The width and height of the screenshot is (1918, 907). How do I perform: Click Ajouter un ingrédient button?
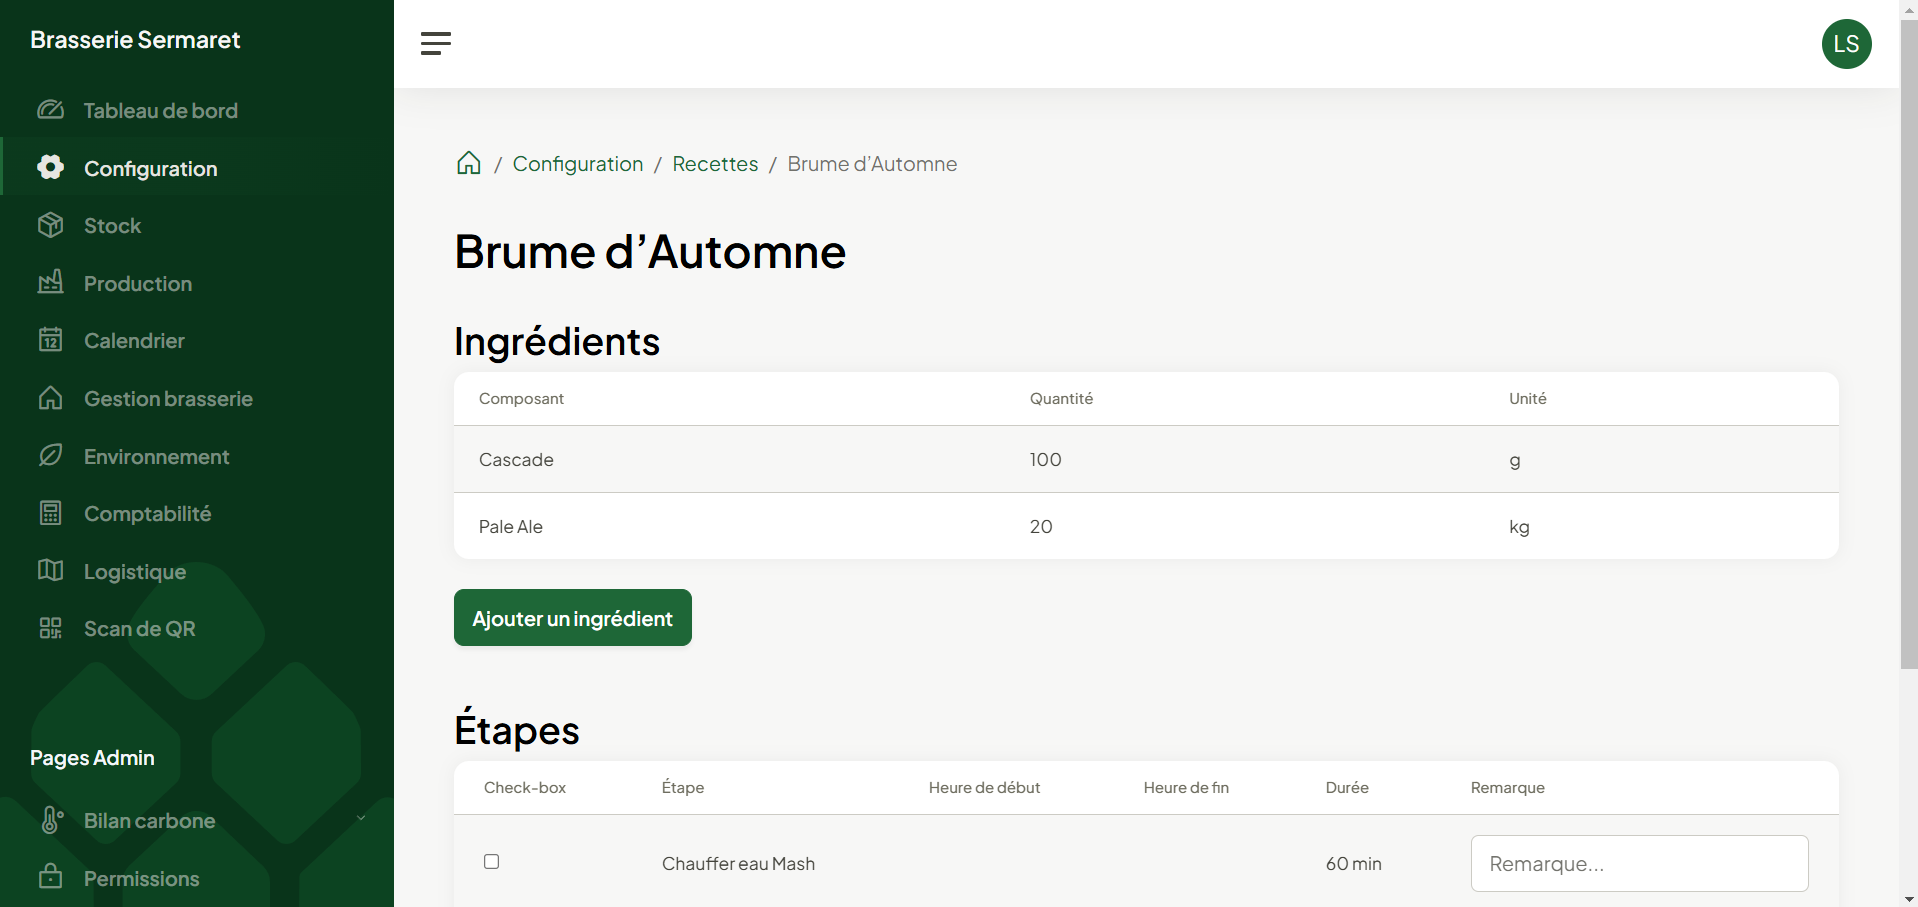point(572,618)
